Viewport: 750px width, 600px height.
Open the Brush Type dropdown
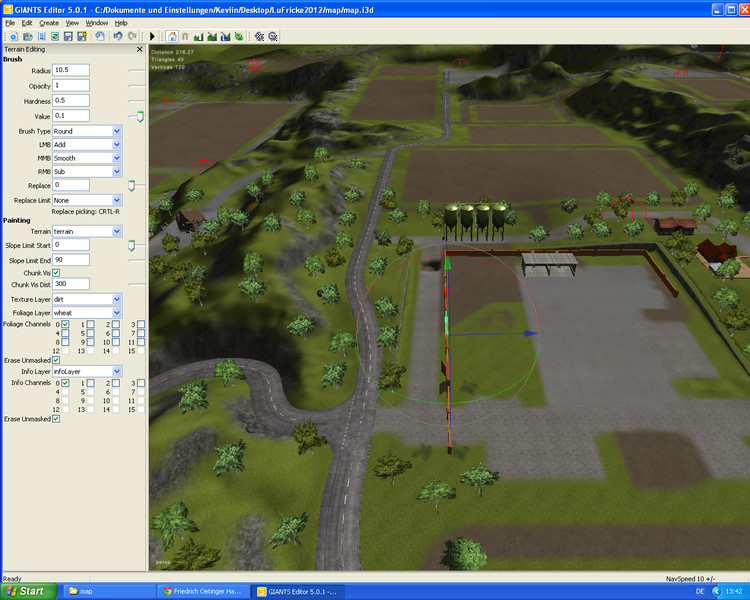[x=87, y=131]
